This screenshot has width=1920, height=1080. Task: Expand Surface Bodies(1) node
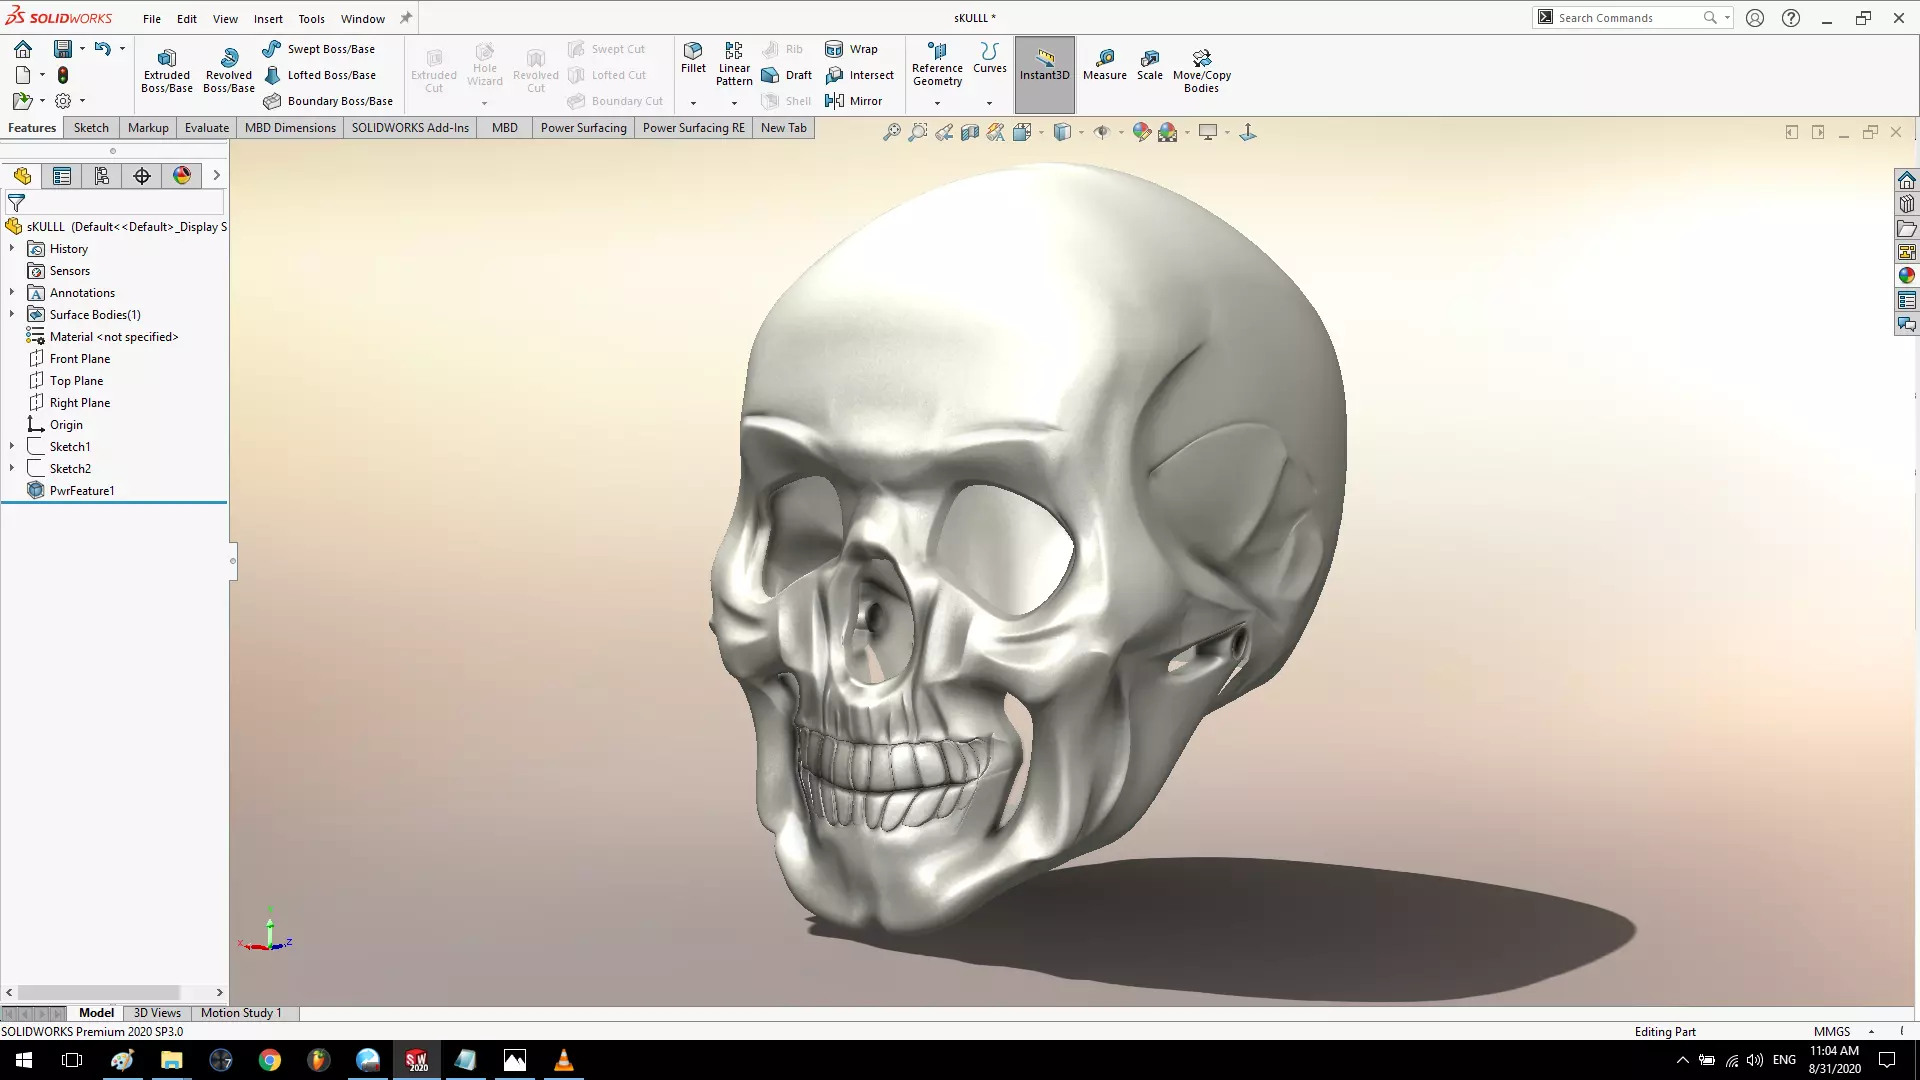coord(12,314)
